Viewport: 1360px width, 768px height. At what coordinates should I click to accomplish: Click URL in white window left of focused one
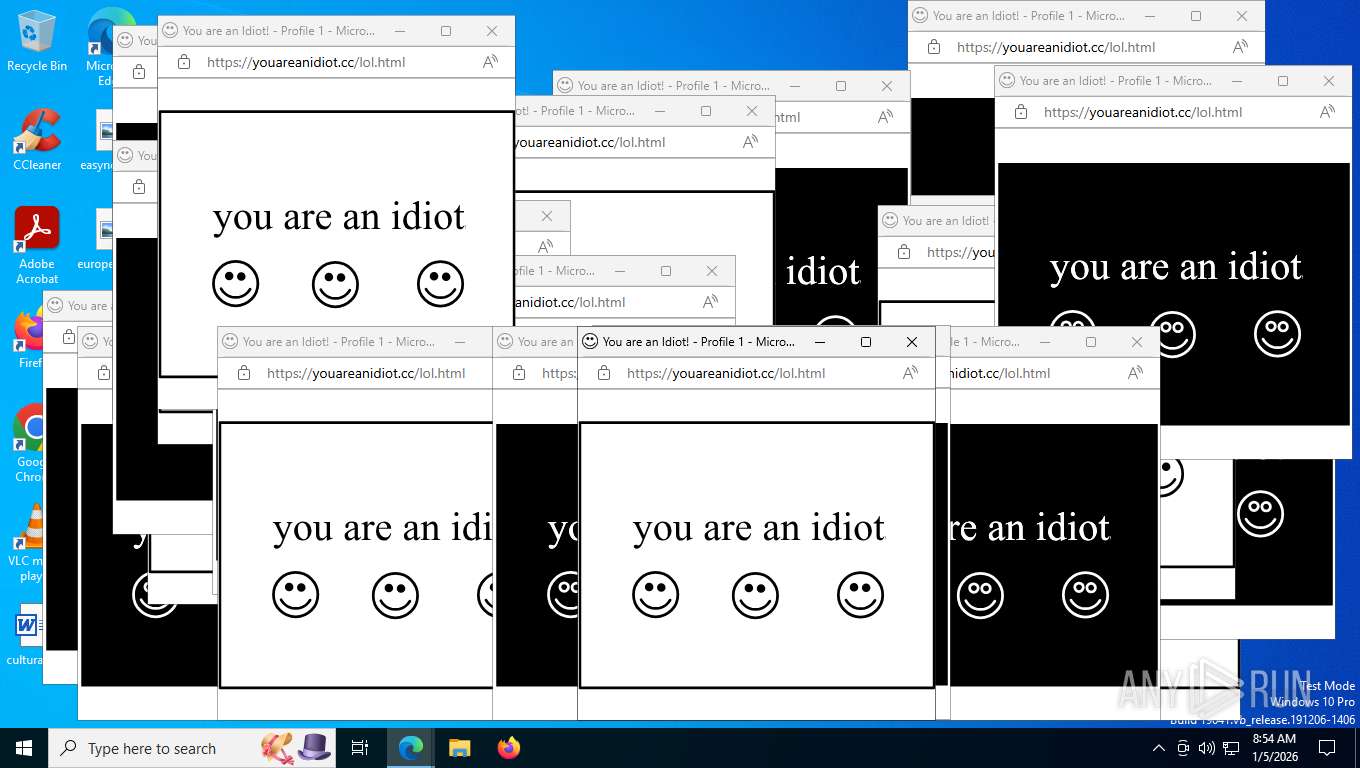coord(366,373)
